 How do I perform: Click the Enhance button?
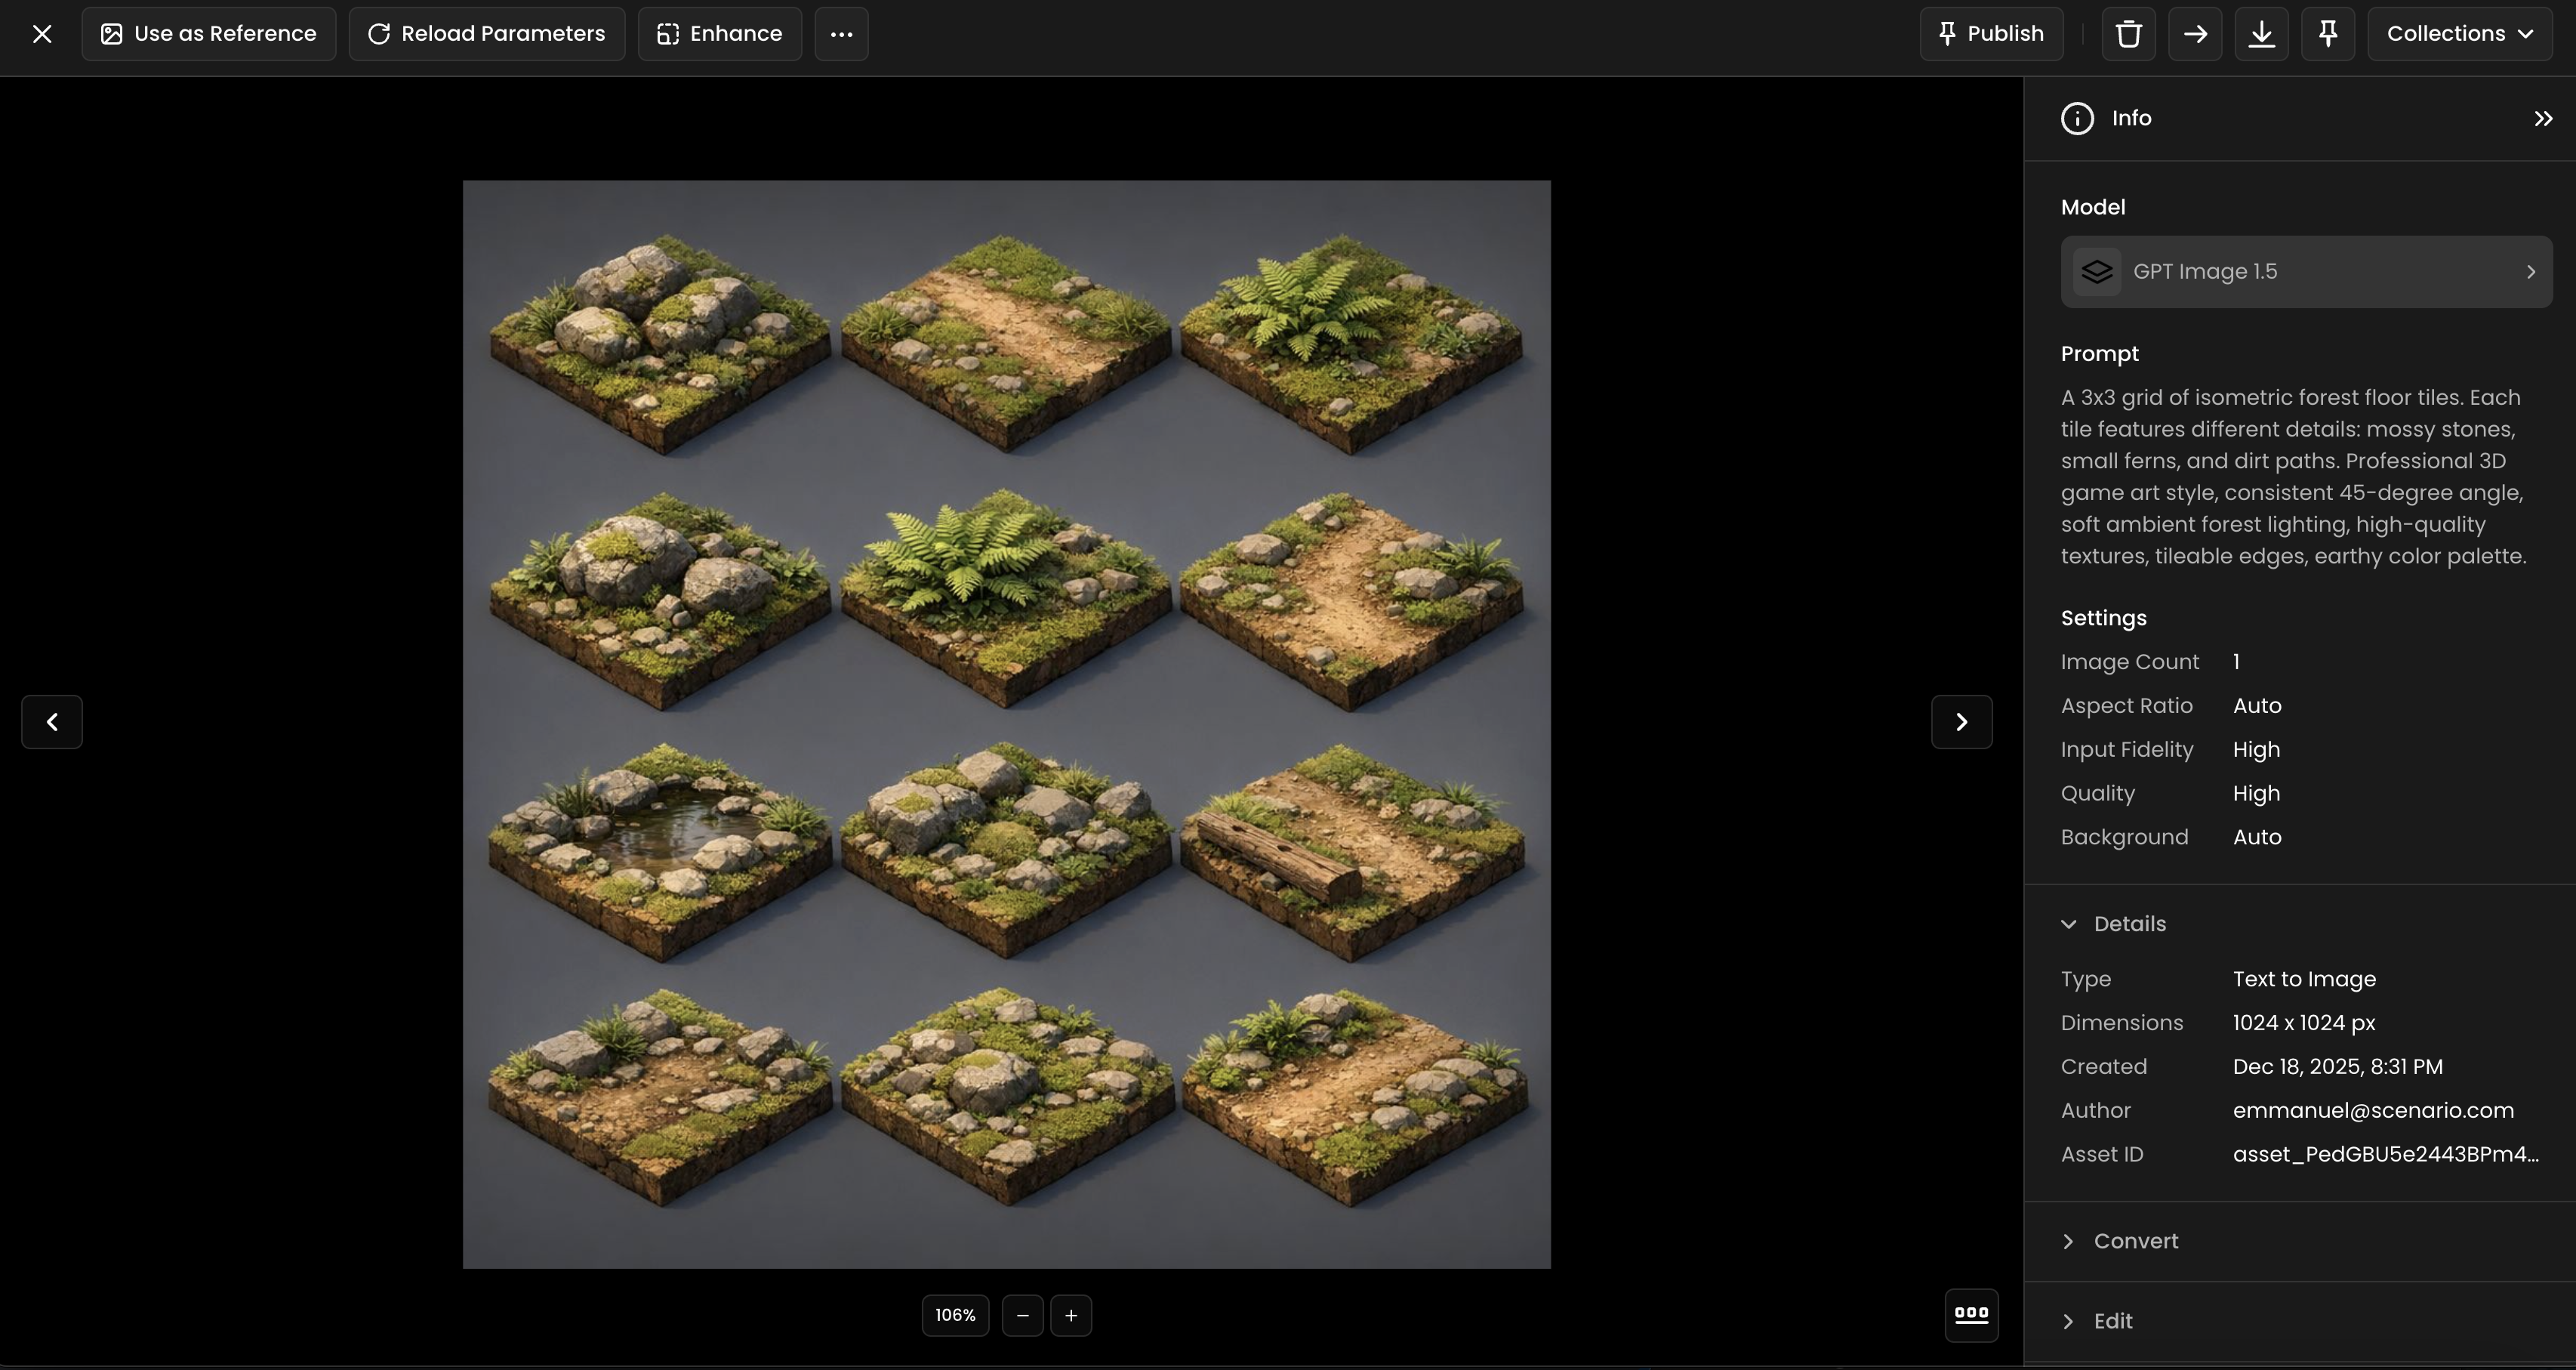(720, 34)
